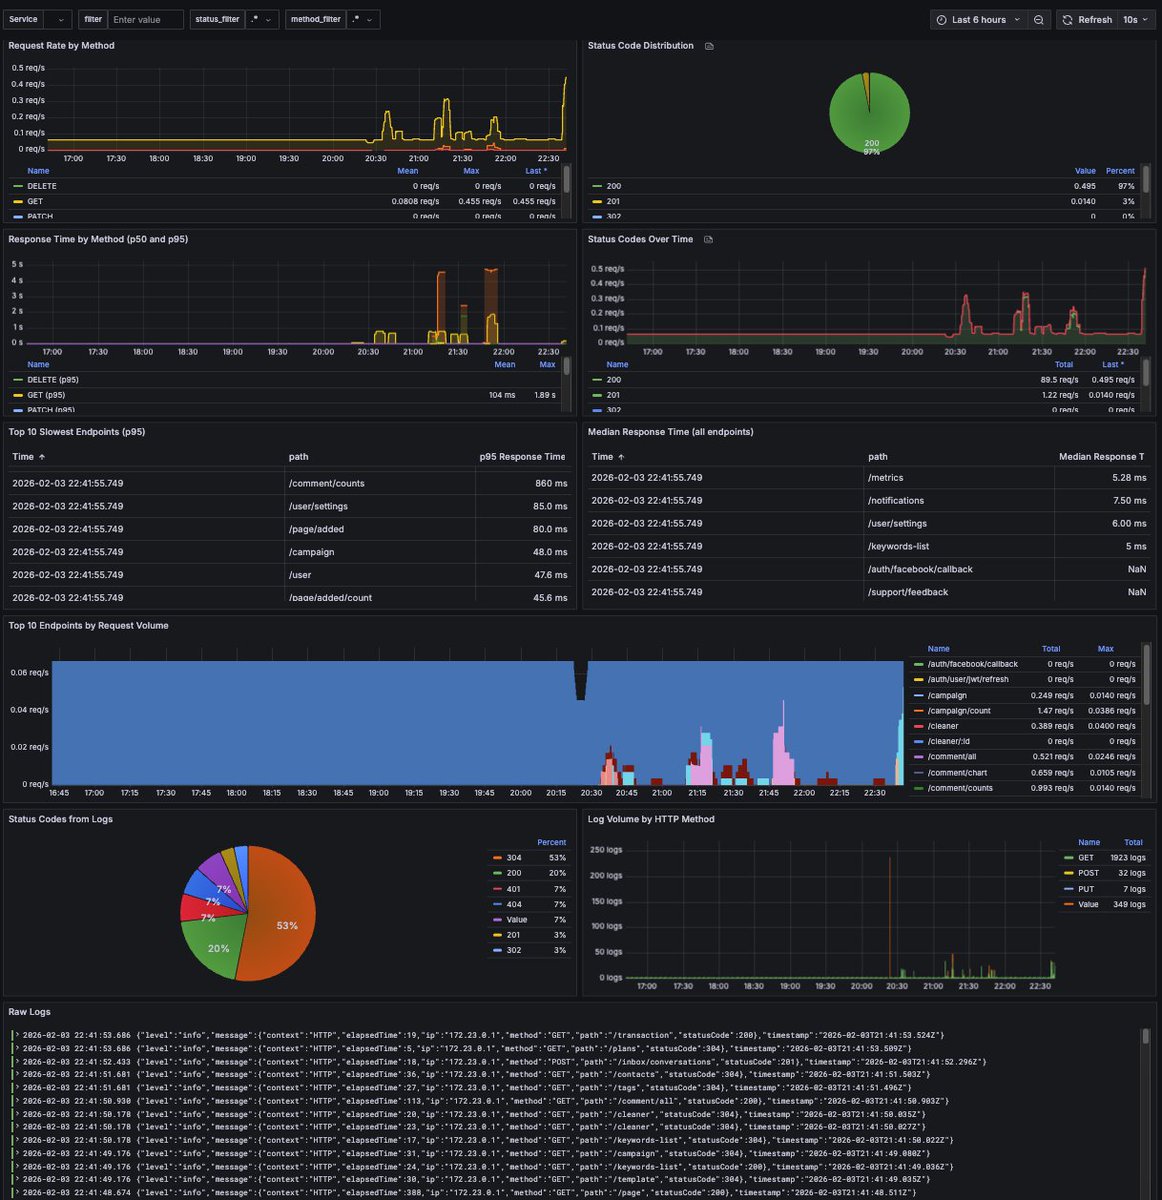The image size is (1162, 1200).
Task: Sort Log Volume legend by Total
Action: point(1133,842)
